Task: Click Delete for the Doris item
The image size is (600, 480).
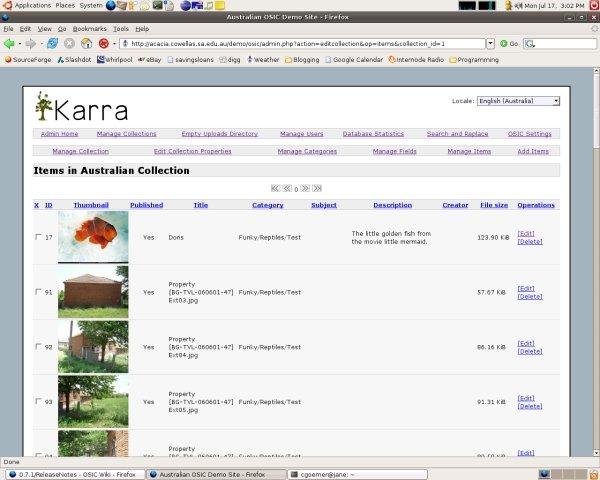Action: click(530, 241)
